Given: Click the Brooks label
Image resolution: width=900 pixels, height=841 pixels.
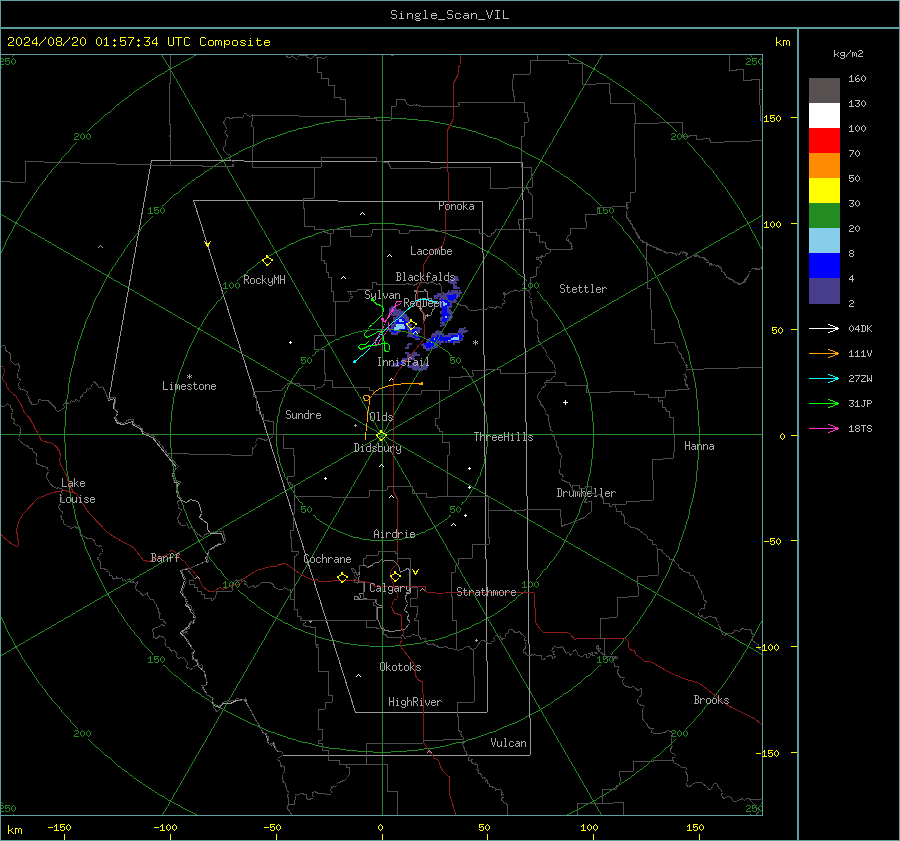Looking at the screenshot, I should coord(711,700).
